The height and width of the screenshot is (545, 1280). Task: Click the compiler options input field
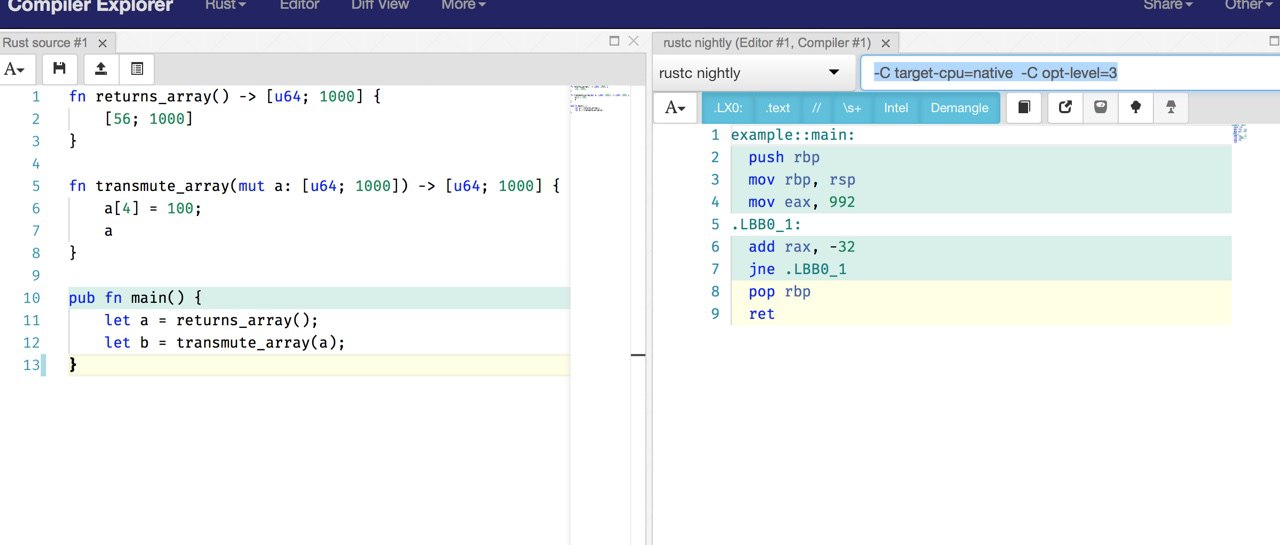(1070, 73)
